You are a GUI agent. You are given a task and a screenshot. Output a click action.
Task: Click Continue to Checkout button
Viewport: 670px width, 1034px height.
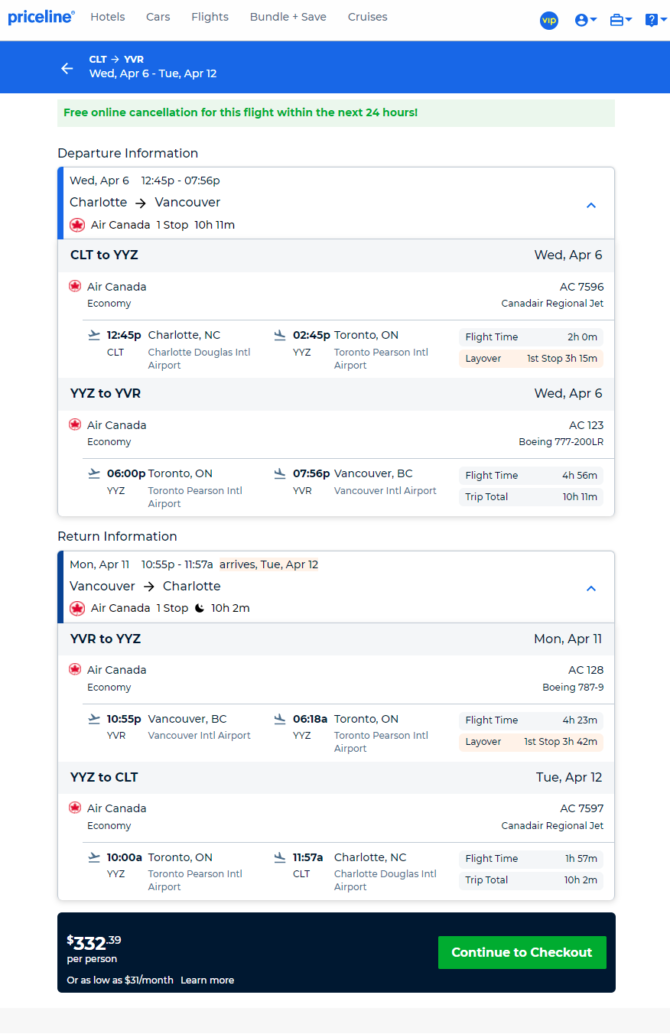(x=522, y=952)
